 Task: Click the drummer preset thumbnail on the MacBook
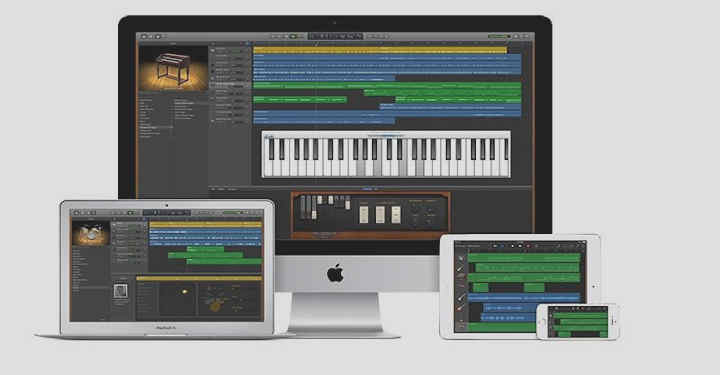point(121,291)
